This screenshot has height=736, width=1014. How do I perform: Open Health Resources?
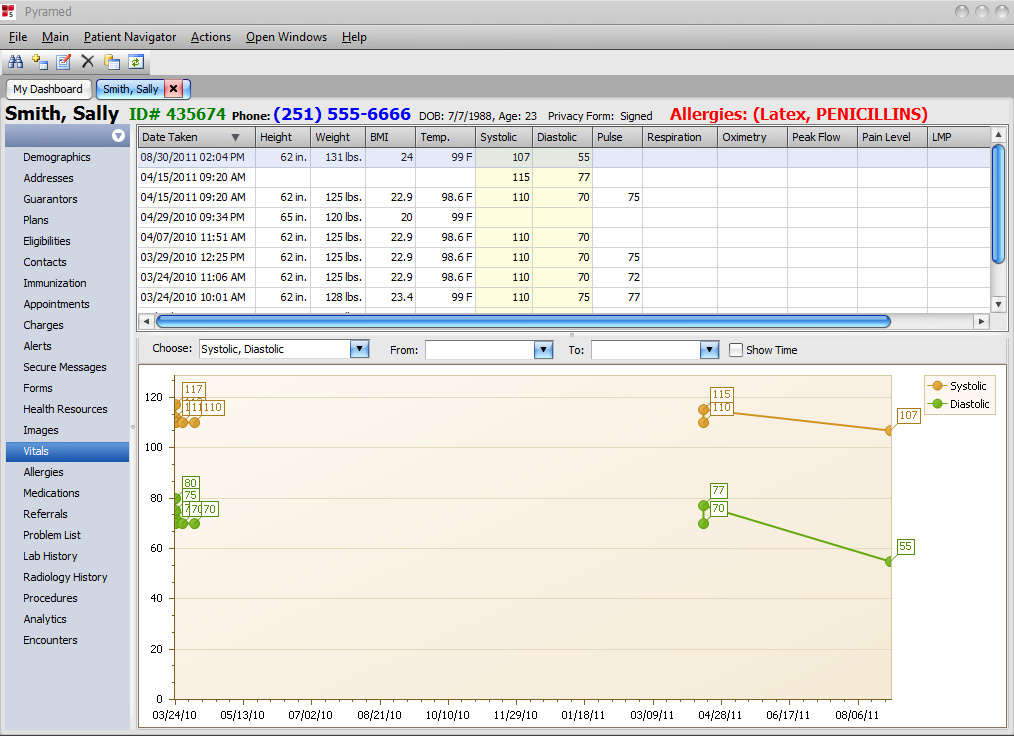point(65,409)
